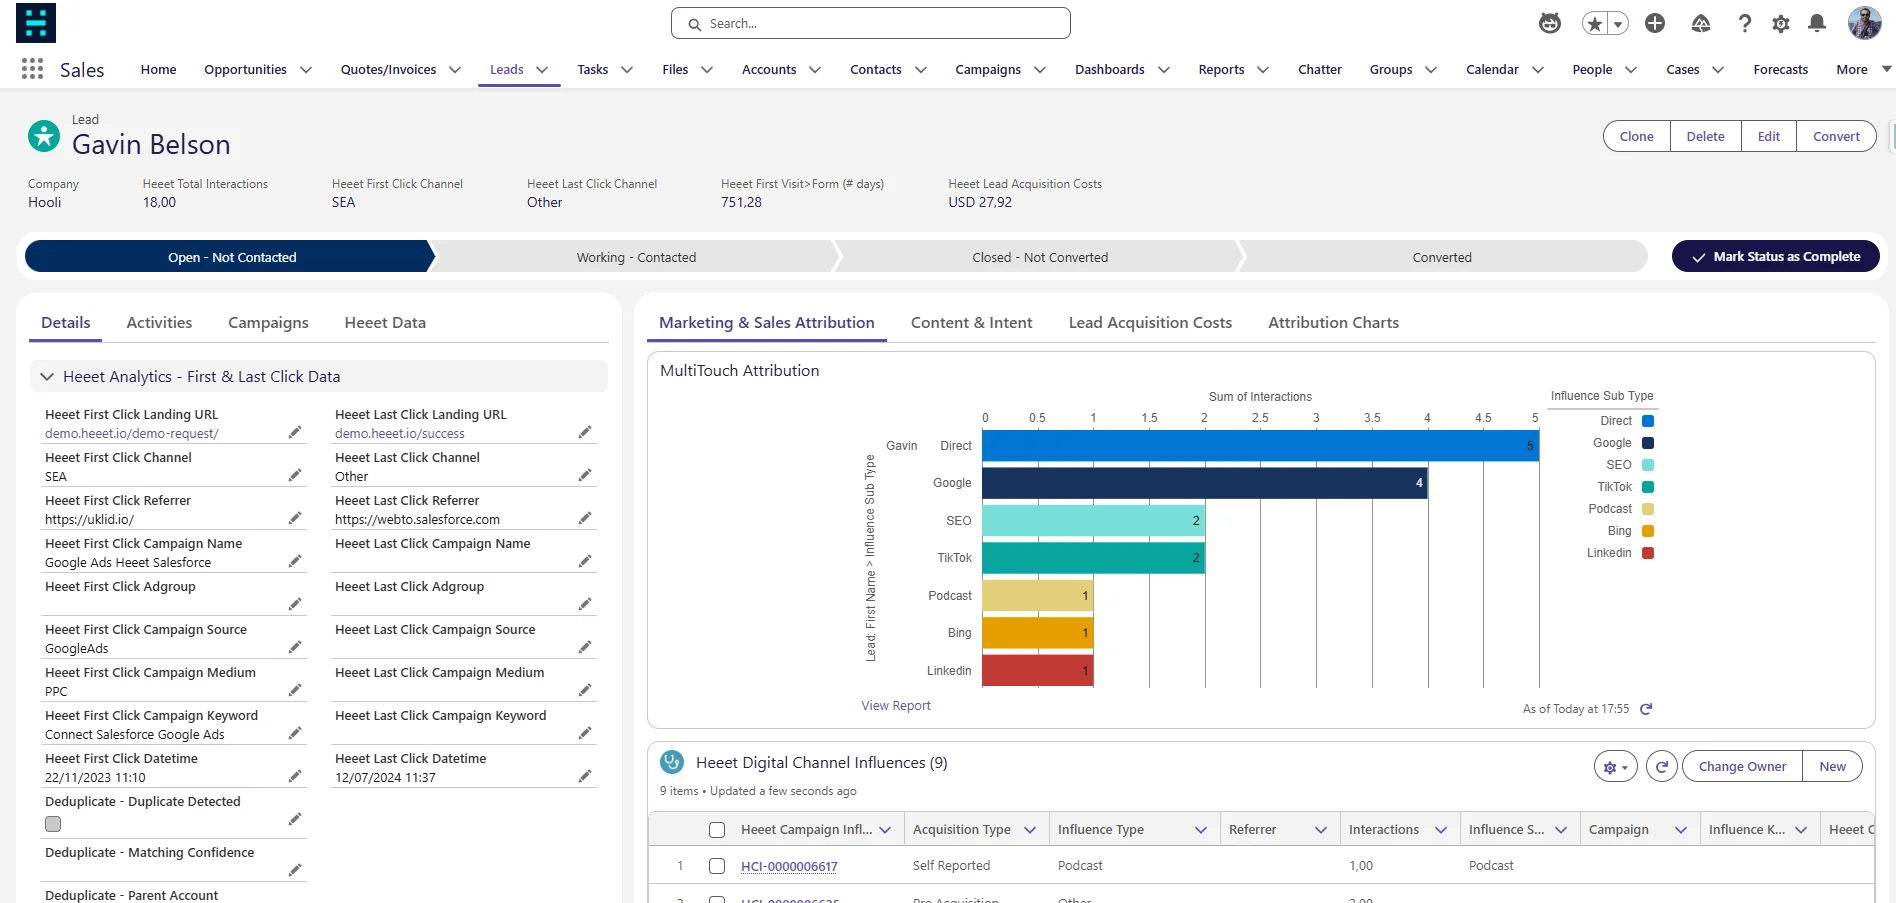Refresh the Digital Channel Influences list
The image size is (1896, 903).
point(1662,767)
